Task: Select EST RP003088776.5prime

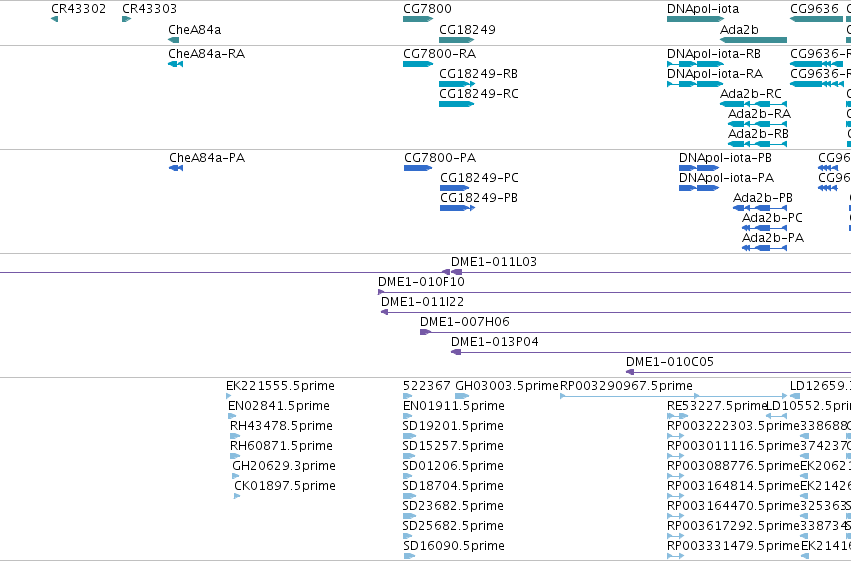Action: (x=675, y=476)
